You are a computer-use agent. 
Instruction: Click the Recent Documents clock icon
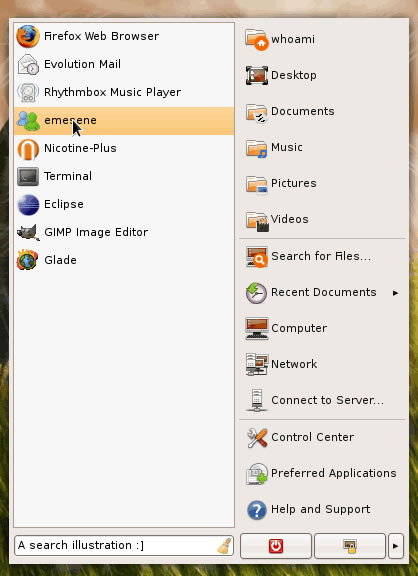pos(256,292)
